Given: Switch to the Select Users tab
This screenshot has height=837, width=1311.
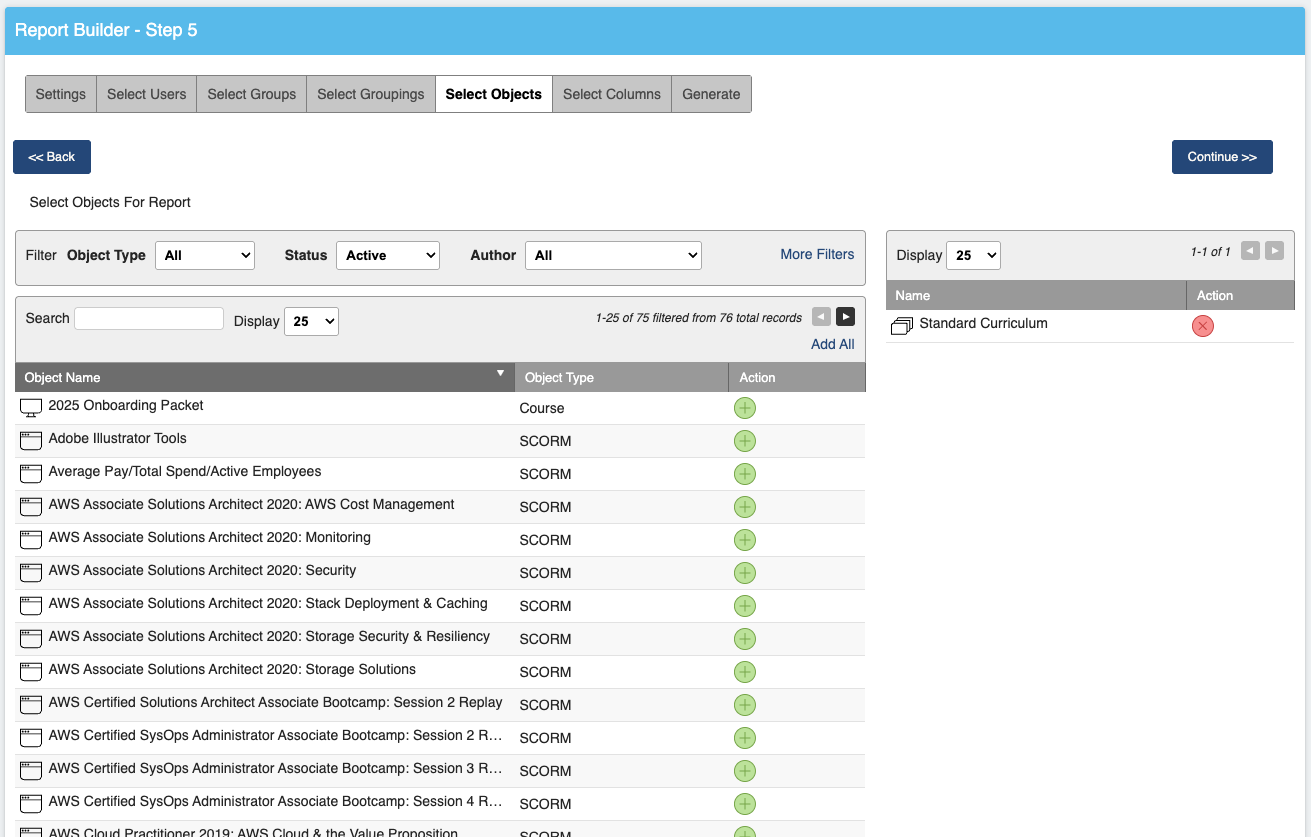Looking at the screenshot, I should pos(147,94).
